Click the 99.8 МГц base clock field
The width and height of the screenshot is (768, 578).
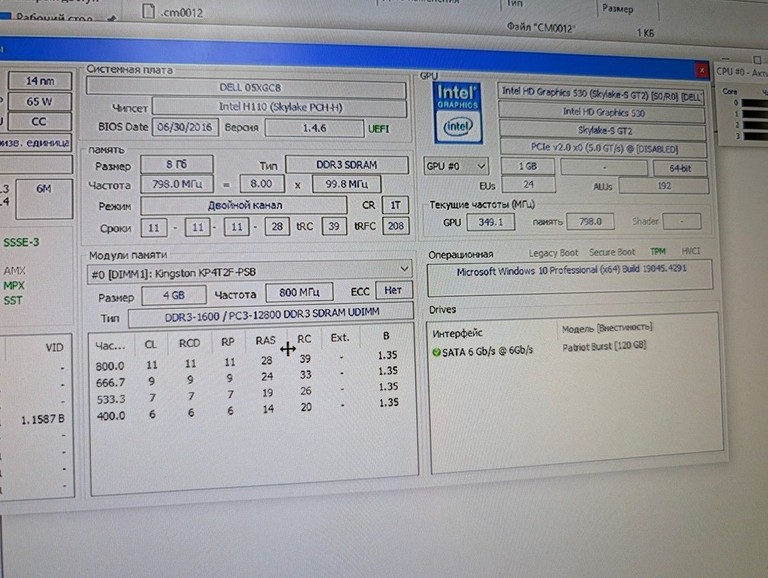pos(347,184)
